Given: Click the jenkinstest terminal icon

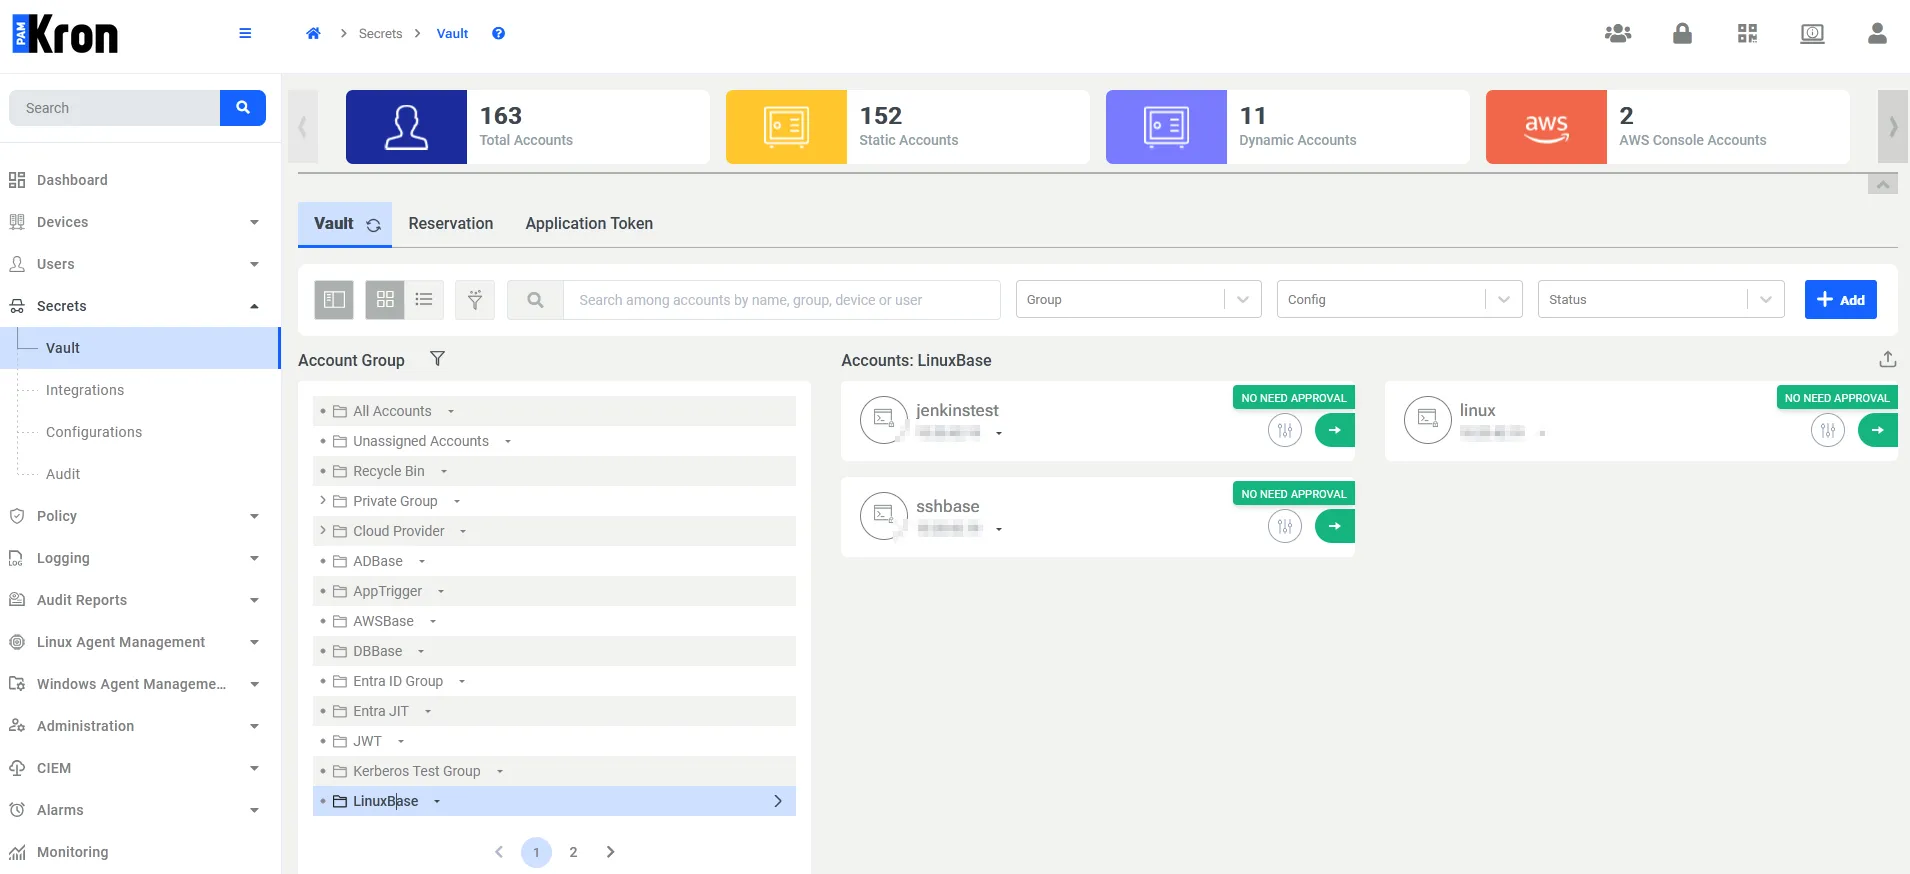Looking at the screenshot, I should 884,420.
